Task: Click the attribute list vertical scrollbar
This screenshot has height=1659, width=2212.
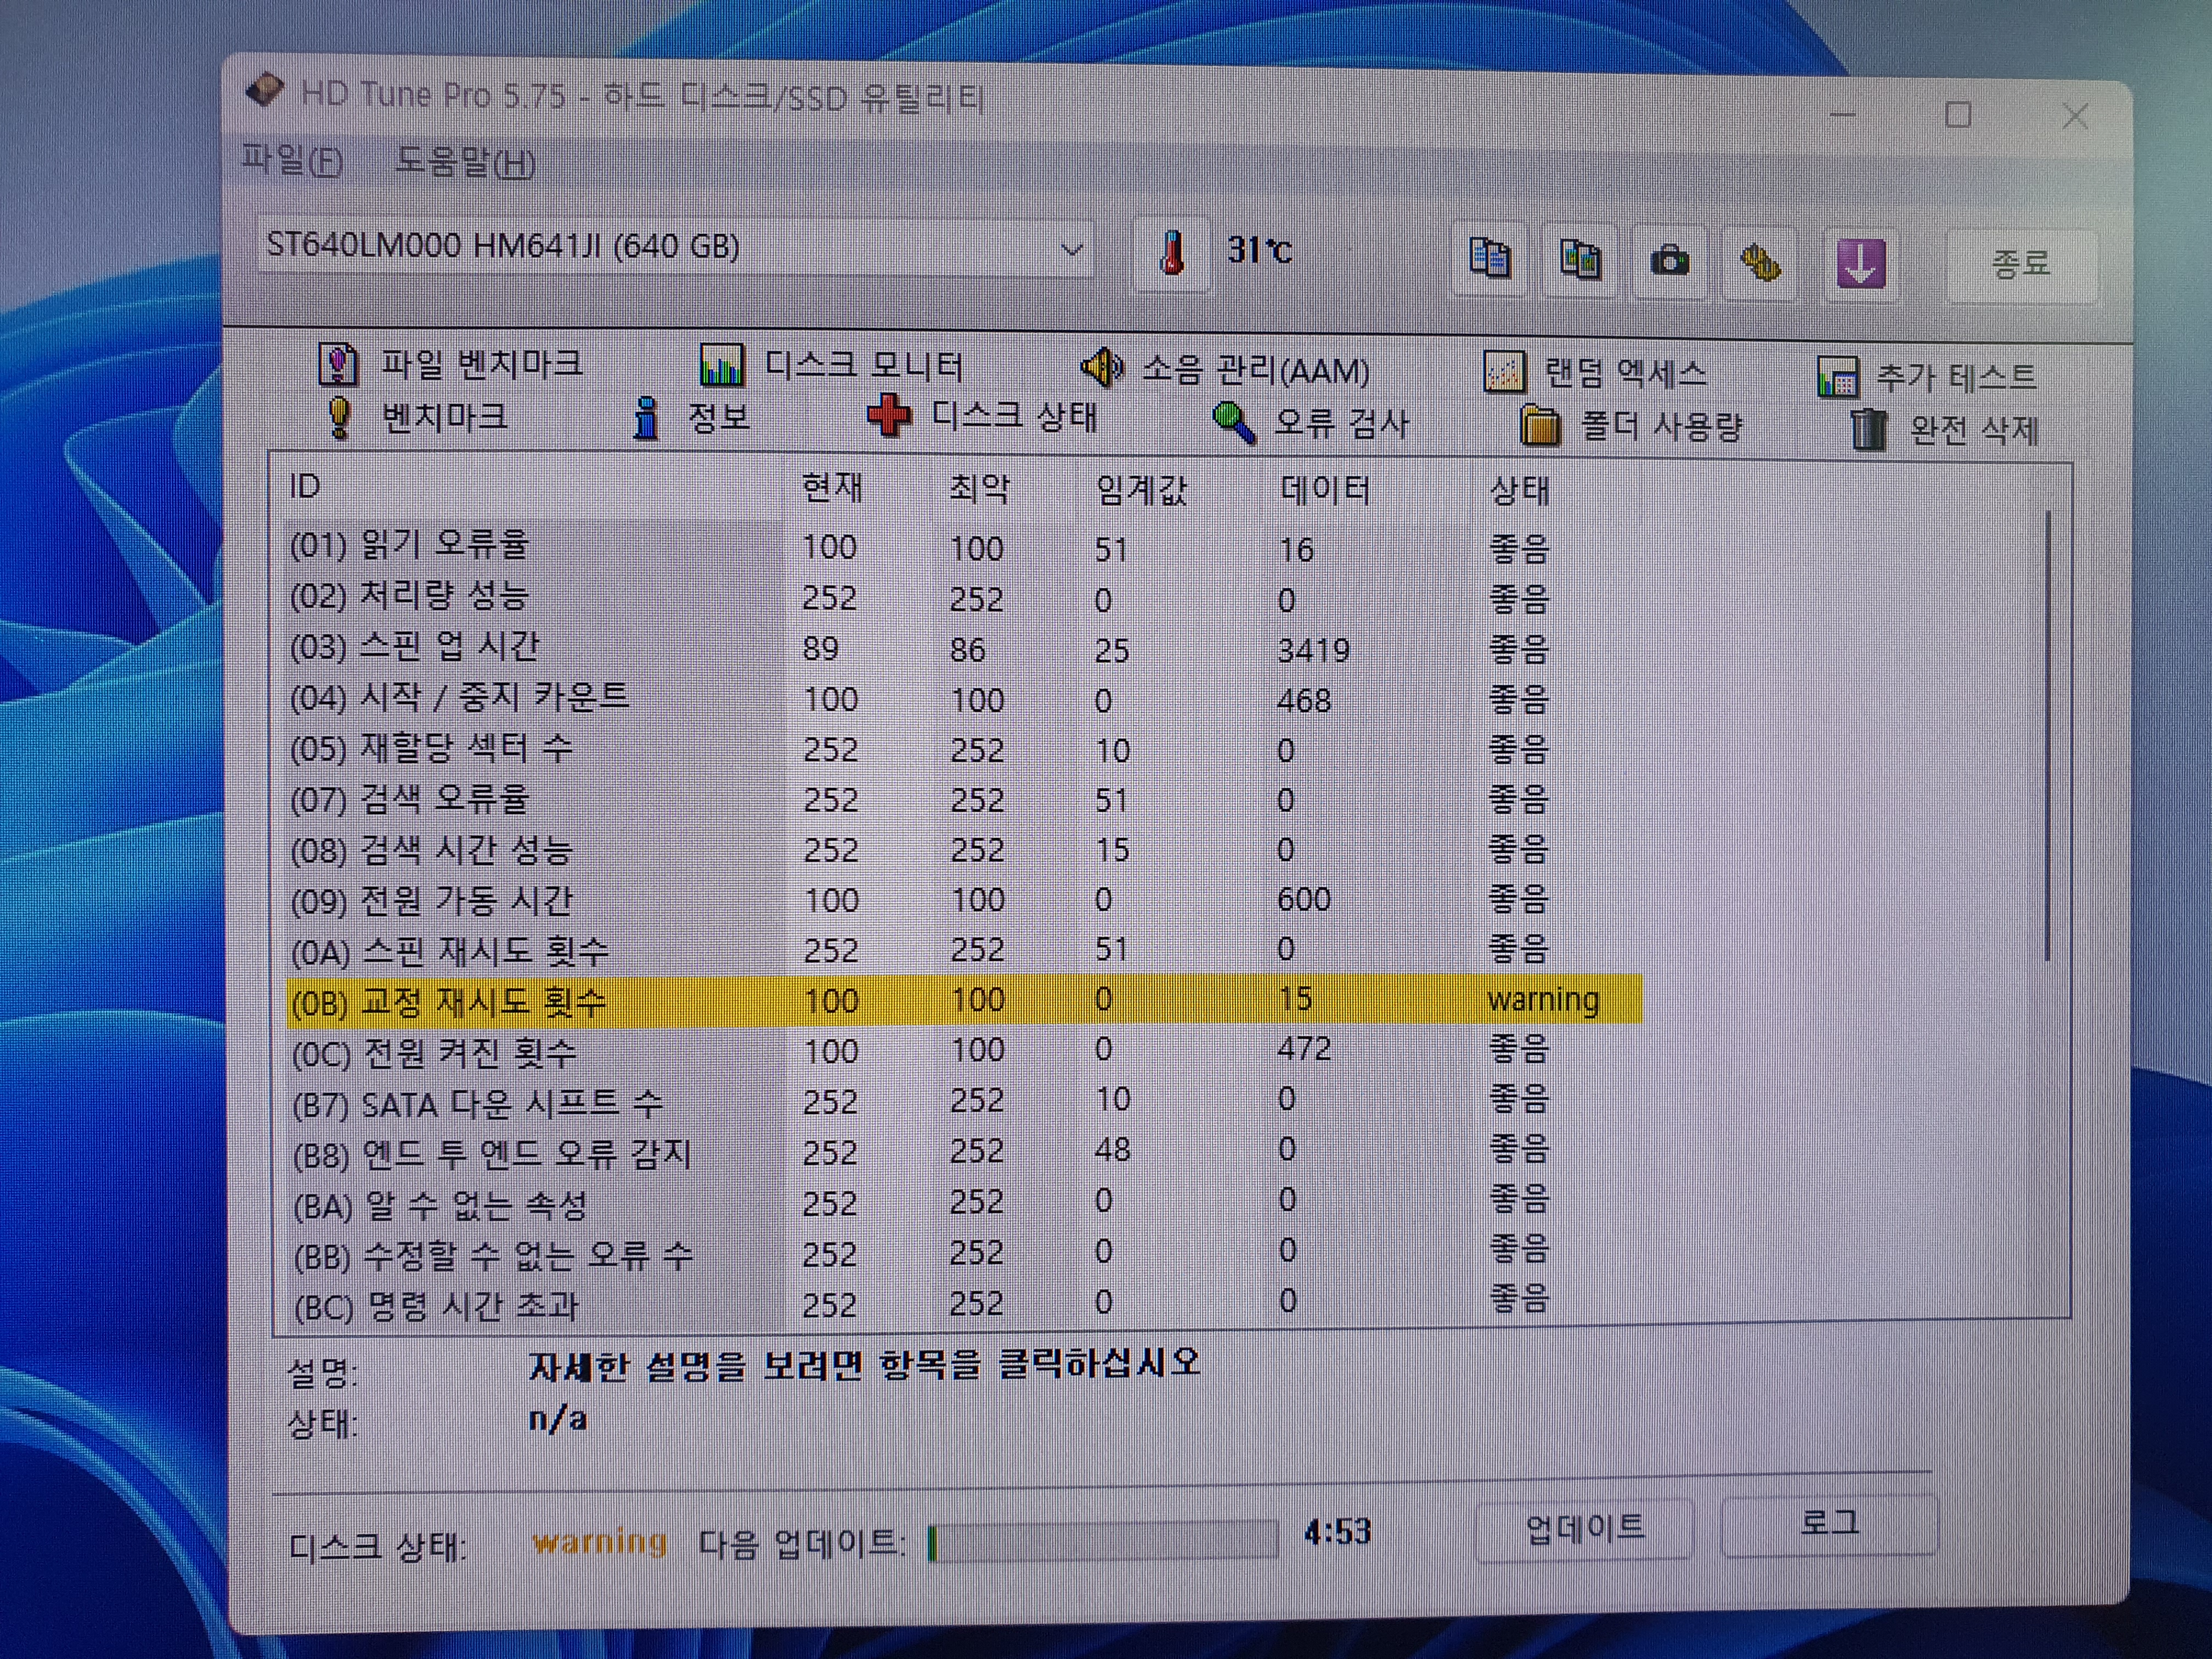Action: pyautogui.click(x=2047, y=735)
